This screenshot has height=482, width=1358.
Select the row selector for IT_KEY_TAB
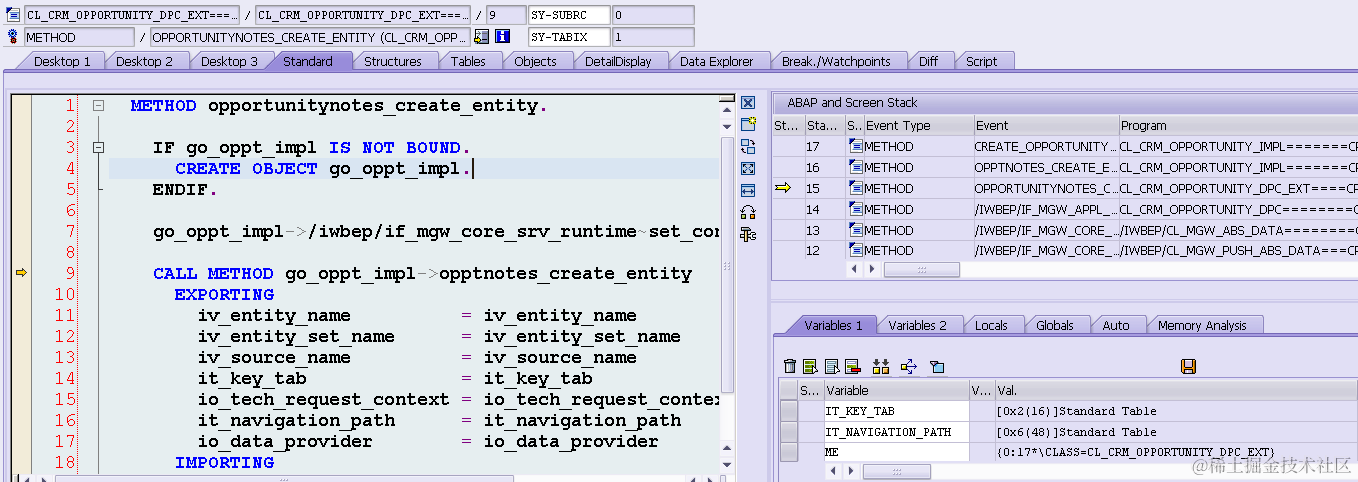[788, 411]
